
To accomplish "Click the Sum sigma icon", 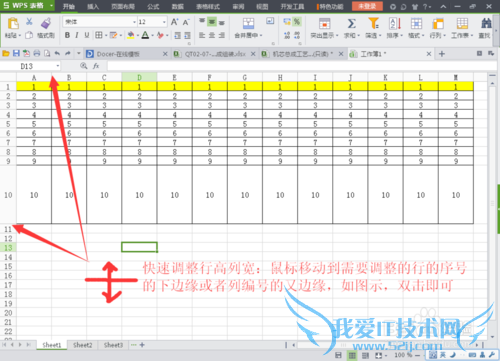I will click(x=351, y=23).
